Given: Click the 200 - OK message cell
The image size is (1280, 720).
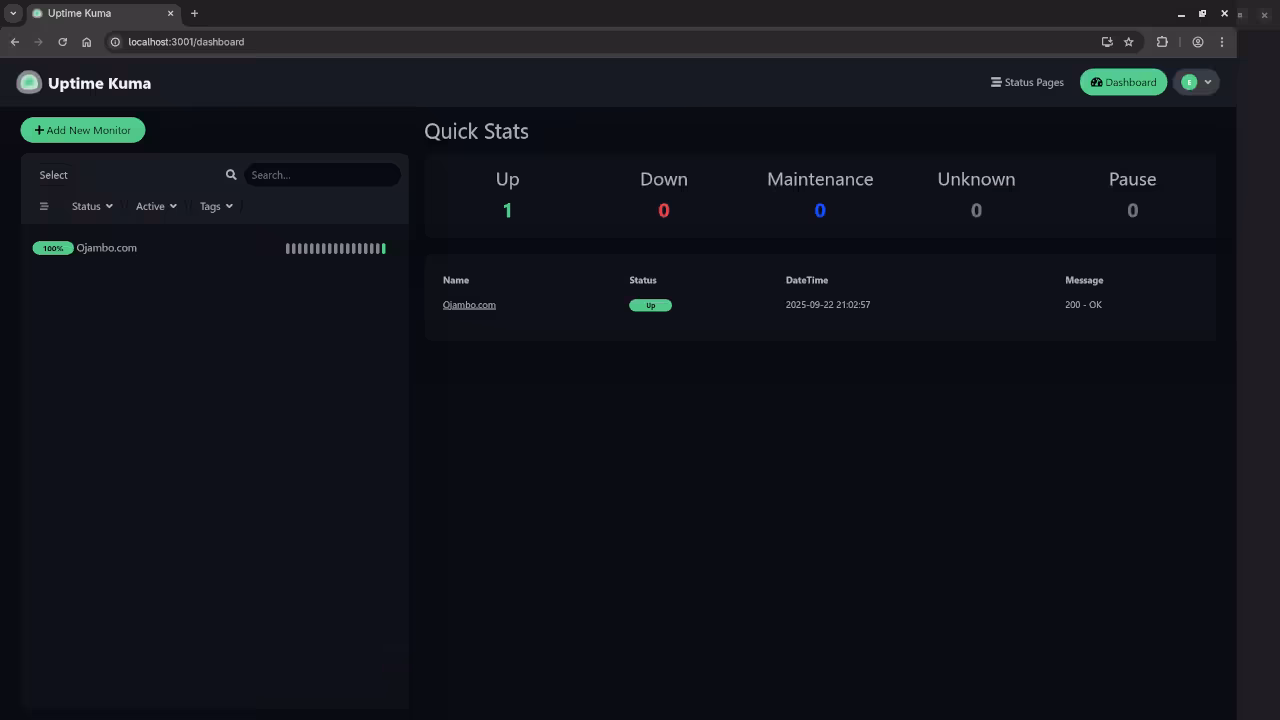Looking at the screenshot, I should [x=1083, y=305].
